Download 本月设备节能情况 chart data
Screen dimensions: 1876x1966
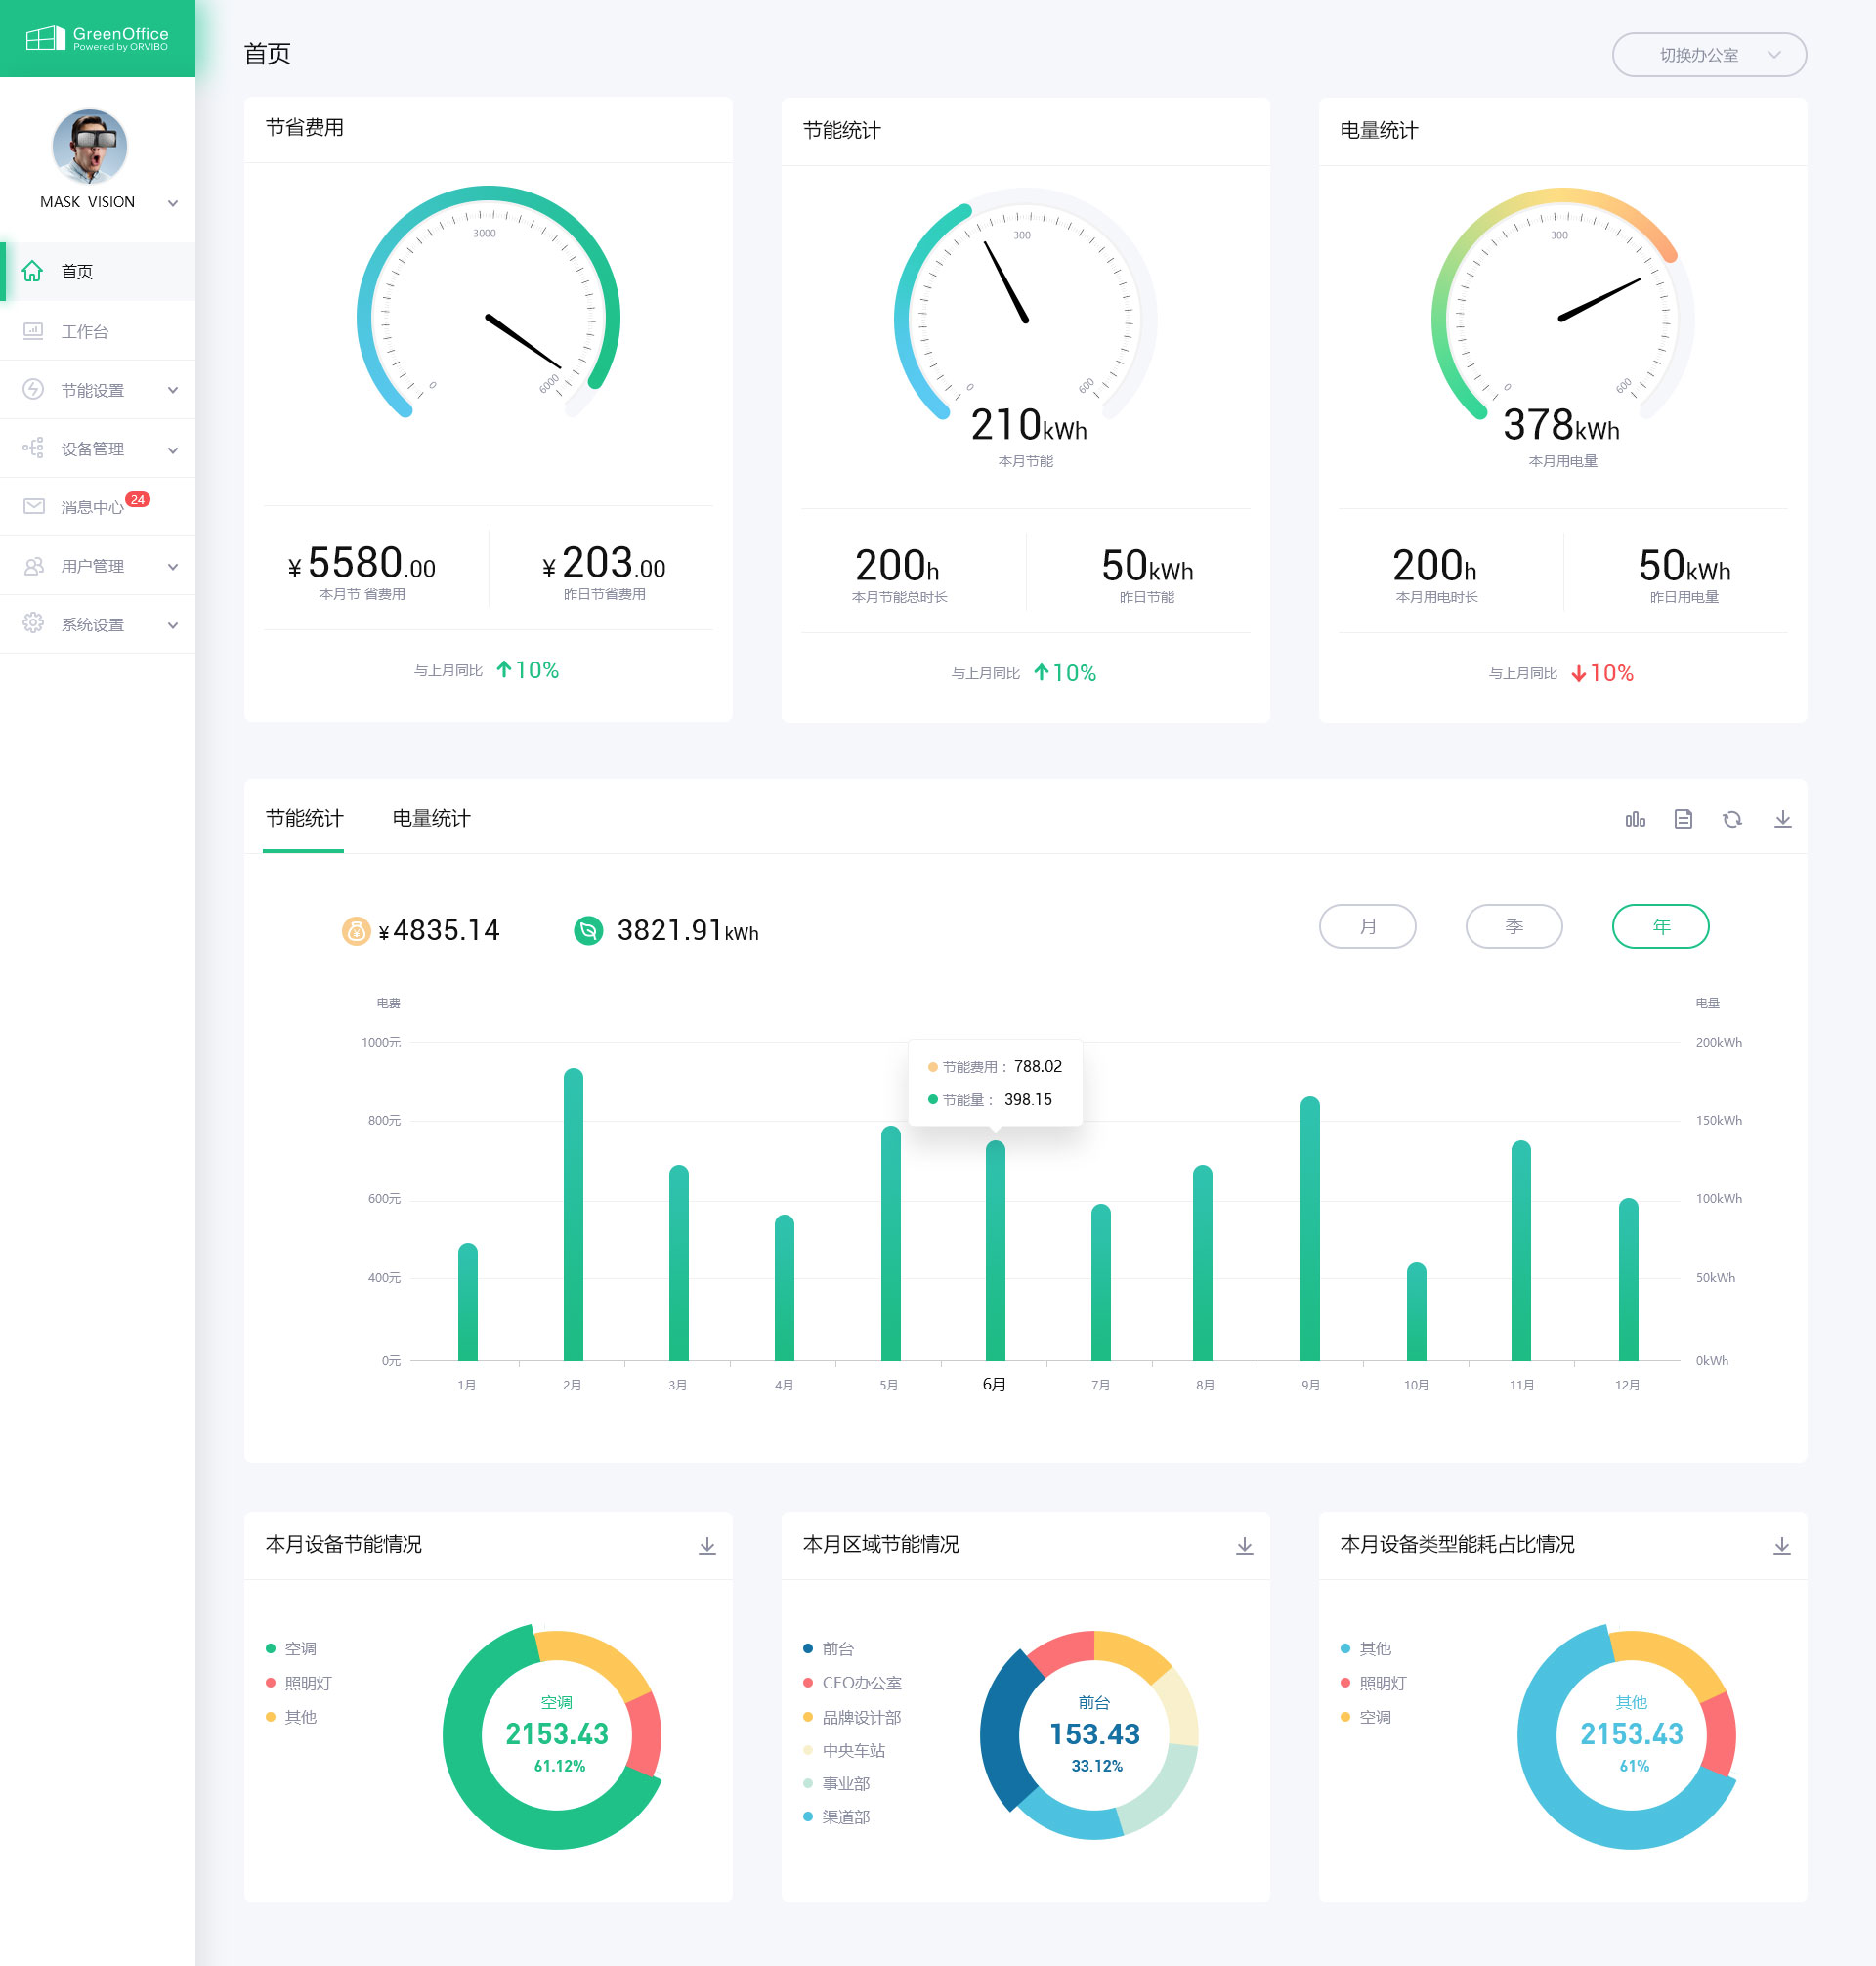tap(707, 1545)
